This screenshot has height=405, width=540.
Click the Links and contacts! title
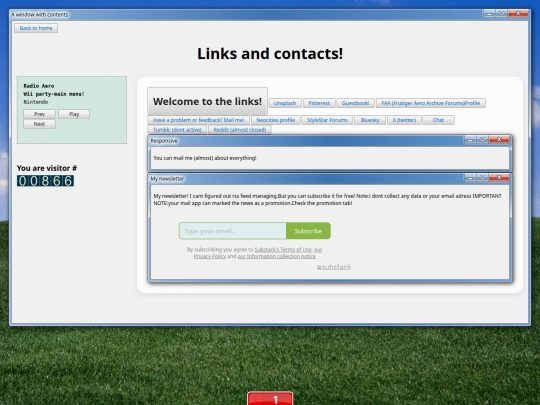[x=270, y=54]
